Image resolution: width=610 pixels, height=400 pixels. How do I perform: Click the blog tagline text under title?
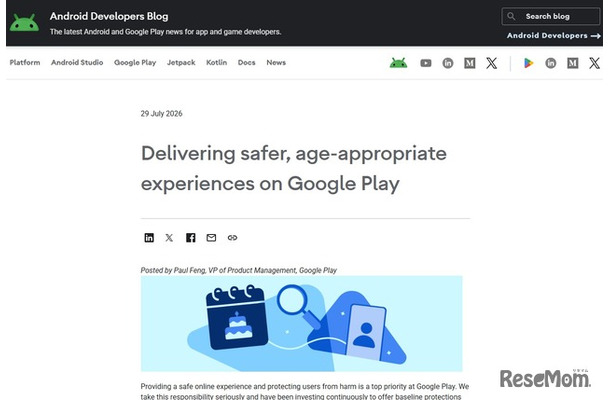tap(165, 32)
